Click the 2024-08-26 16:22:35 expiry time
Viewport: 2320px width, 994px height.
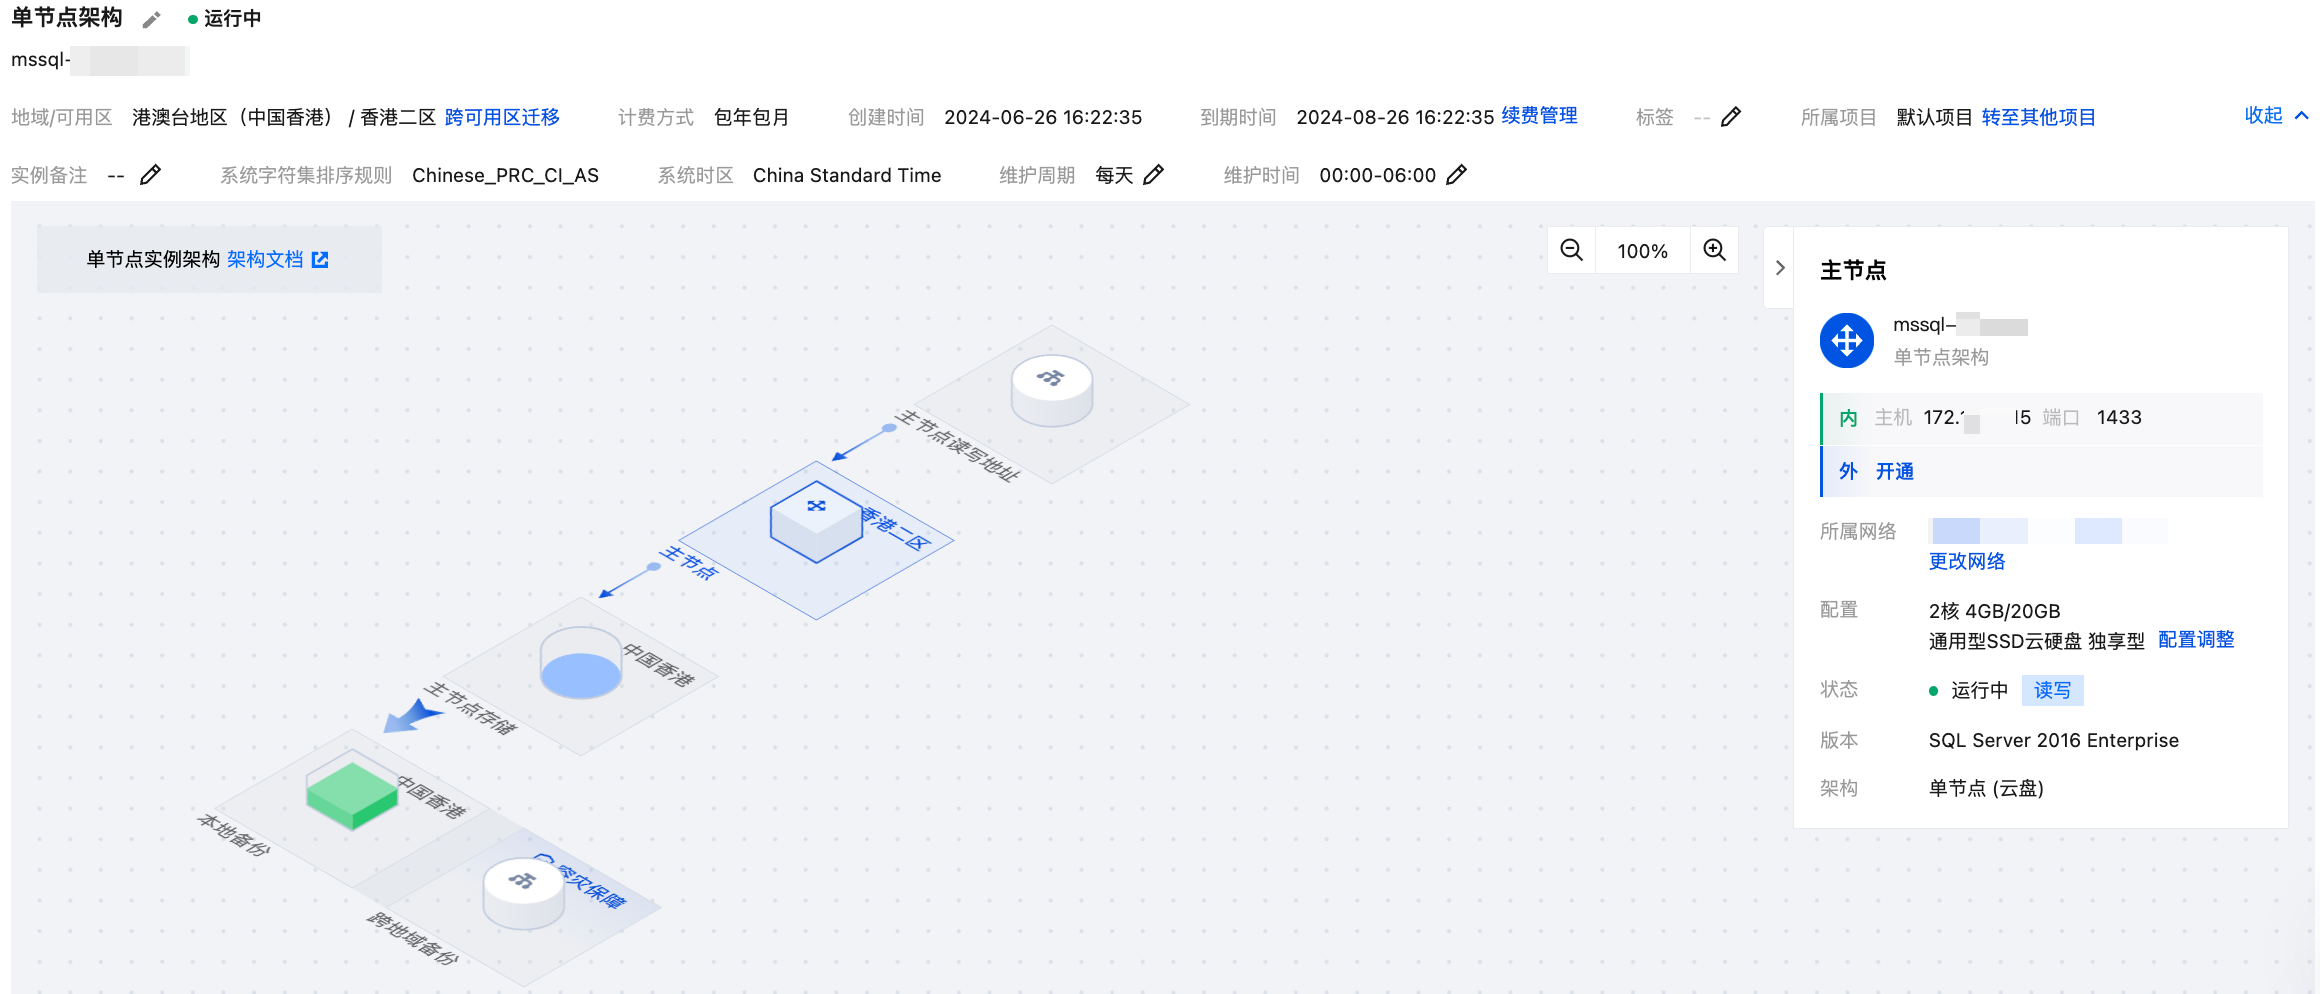(x=1396, y=118)
